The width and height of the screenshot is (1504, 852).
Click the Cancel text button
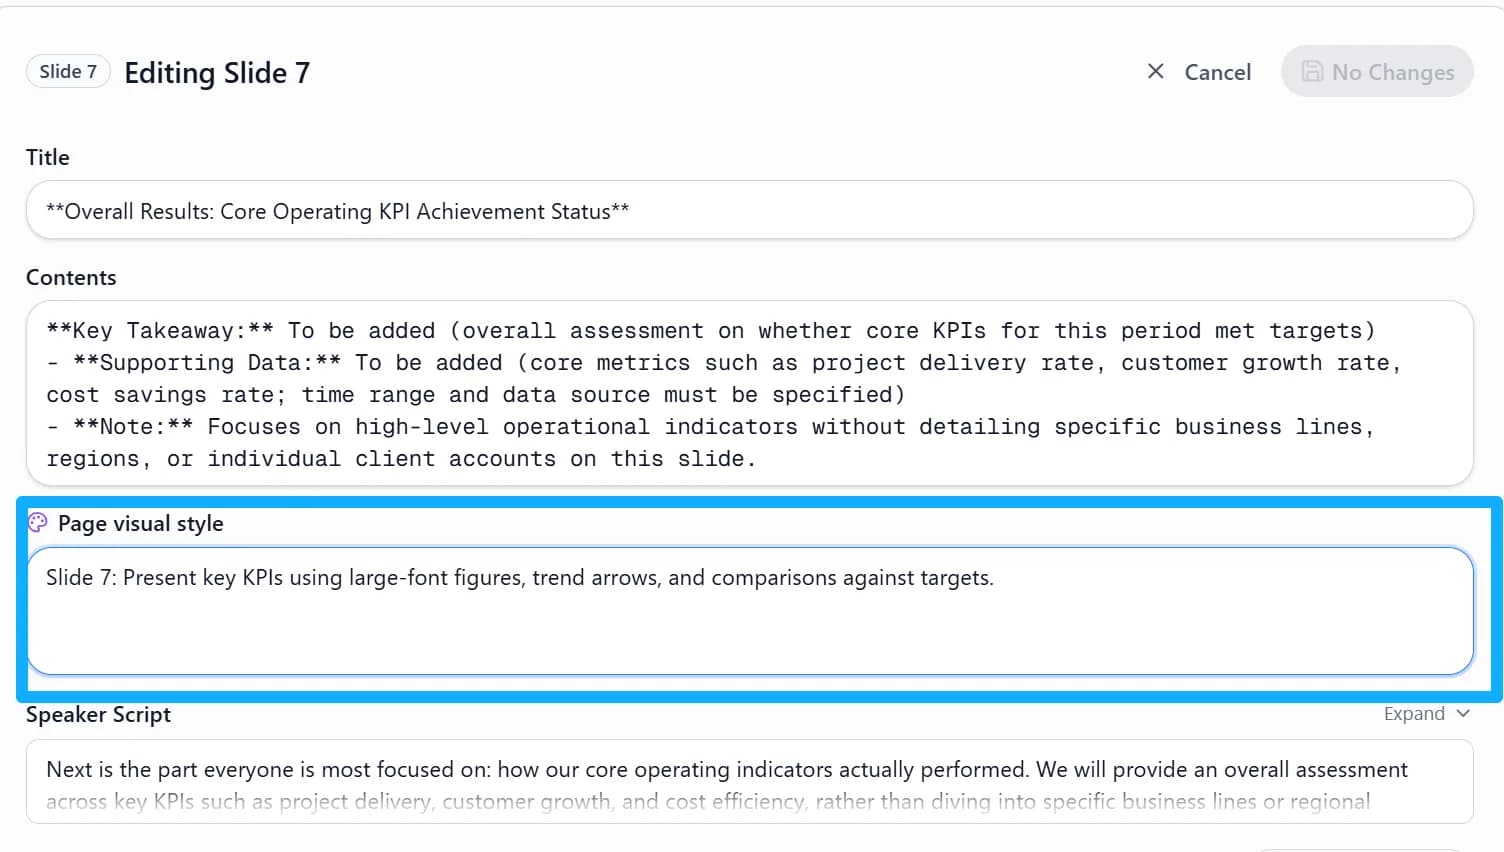pyautogui.click(x=1217, y=72)
